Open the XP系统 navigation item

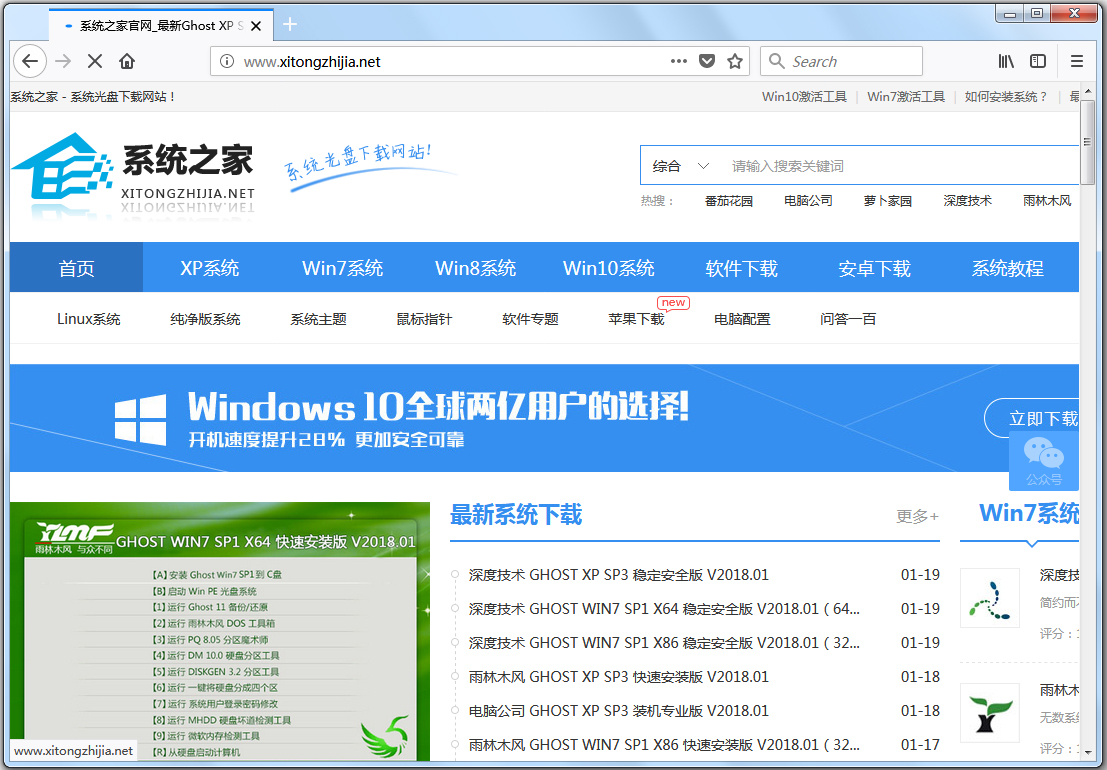coord(210,268)
